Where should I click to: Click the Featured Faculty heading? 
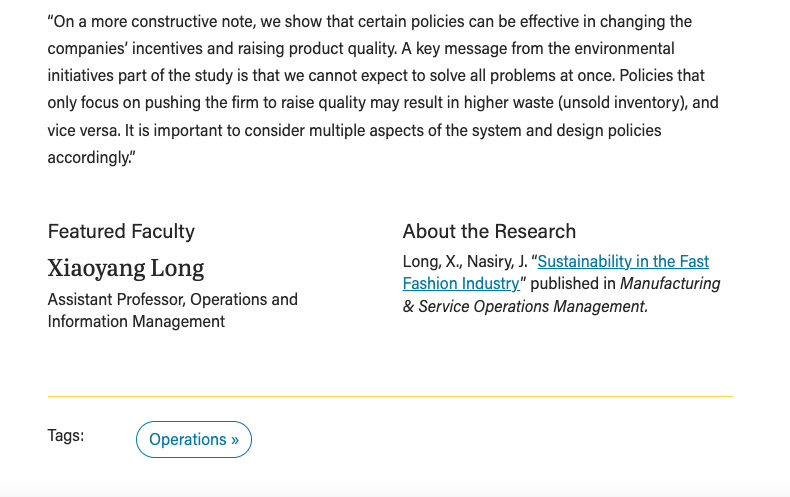[121, 231]
